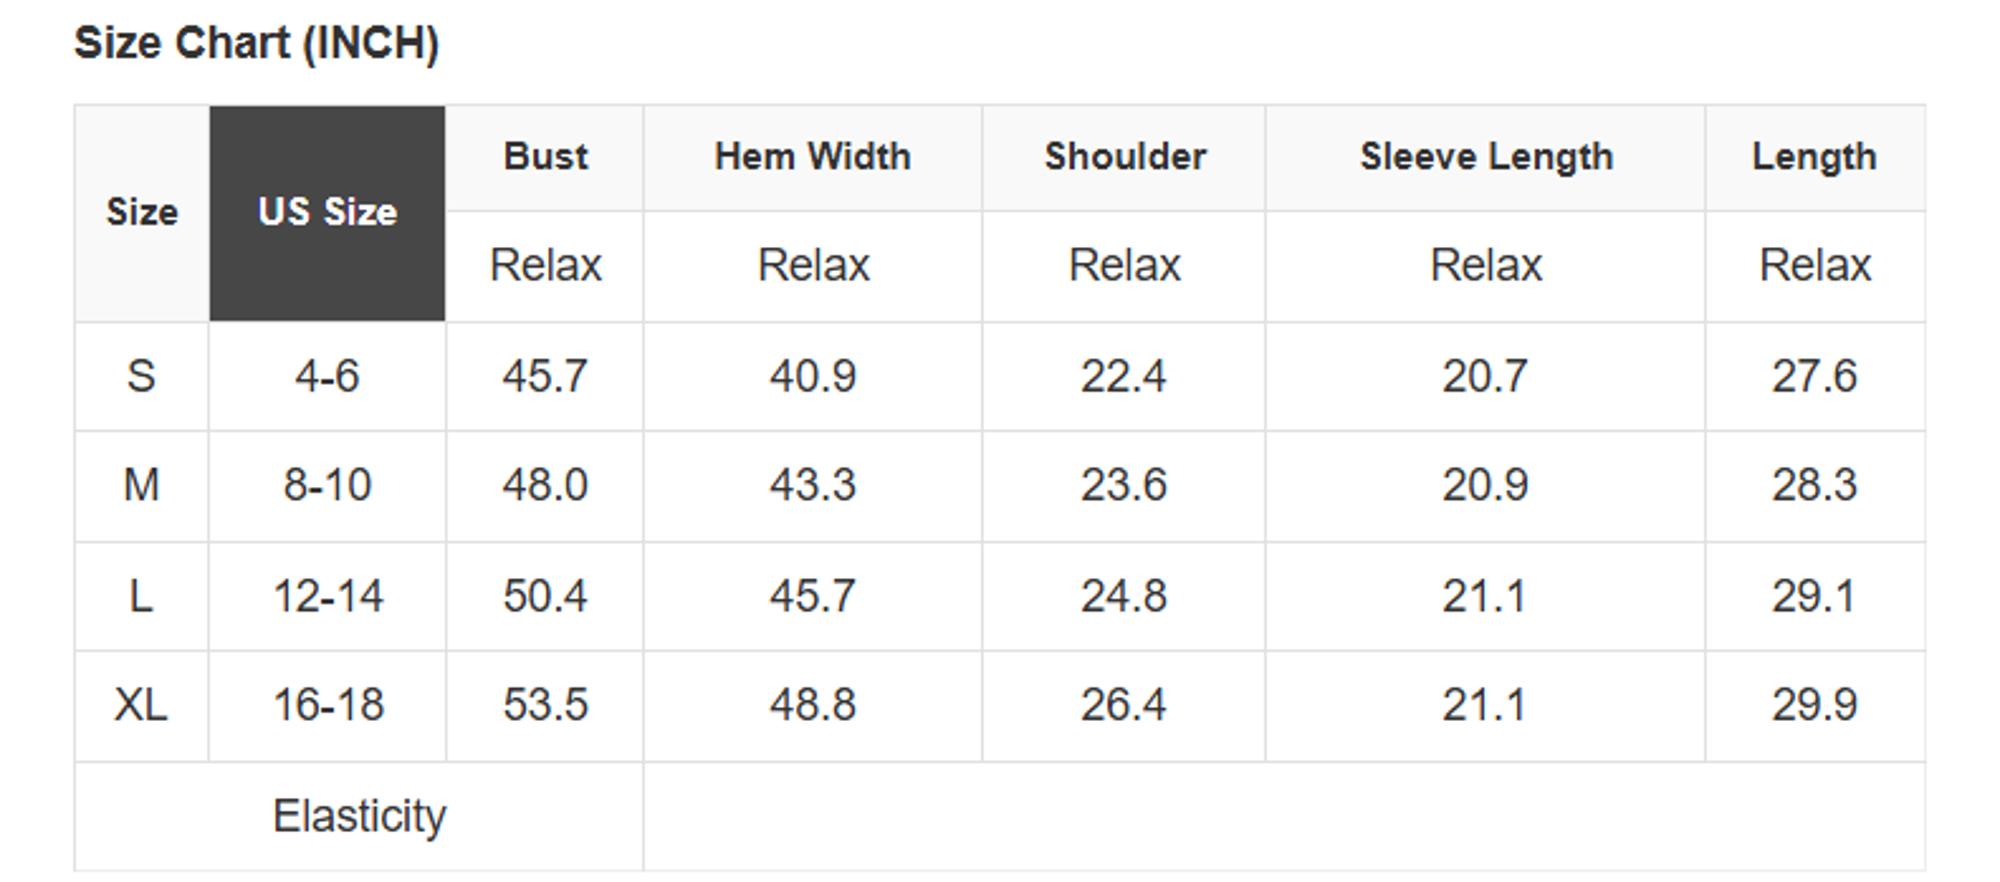Select bust value 53.5 for XL
Viewport: 2000px width, 882px height.
[545, 705]
